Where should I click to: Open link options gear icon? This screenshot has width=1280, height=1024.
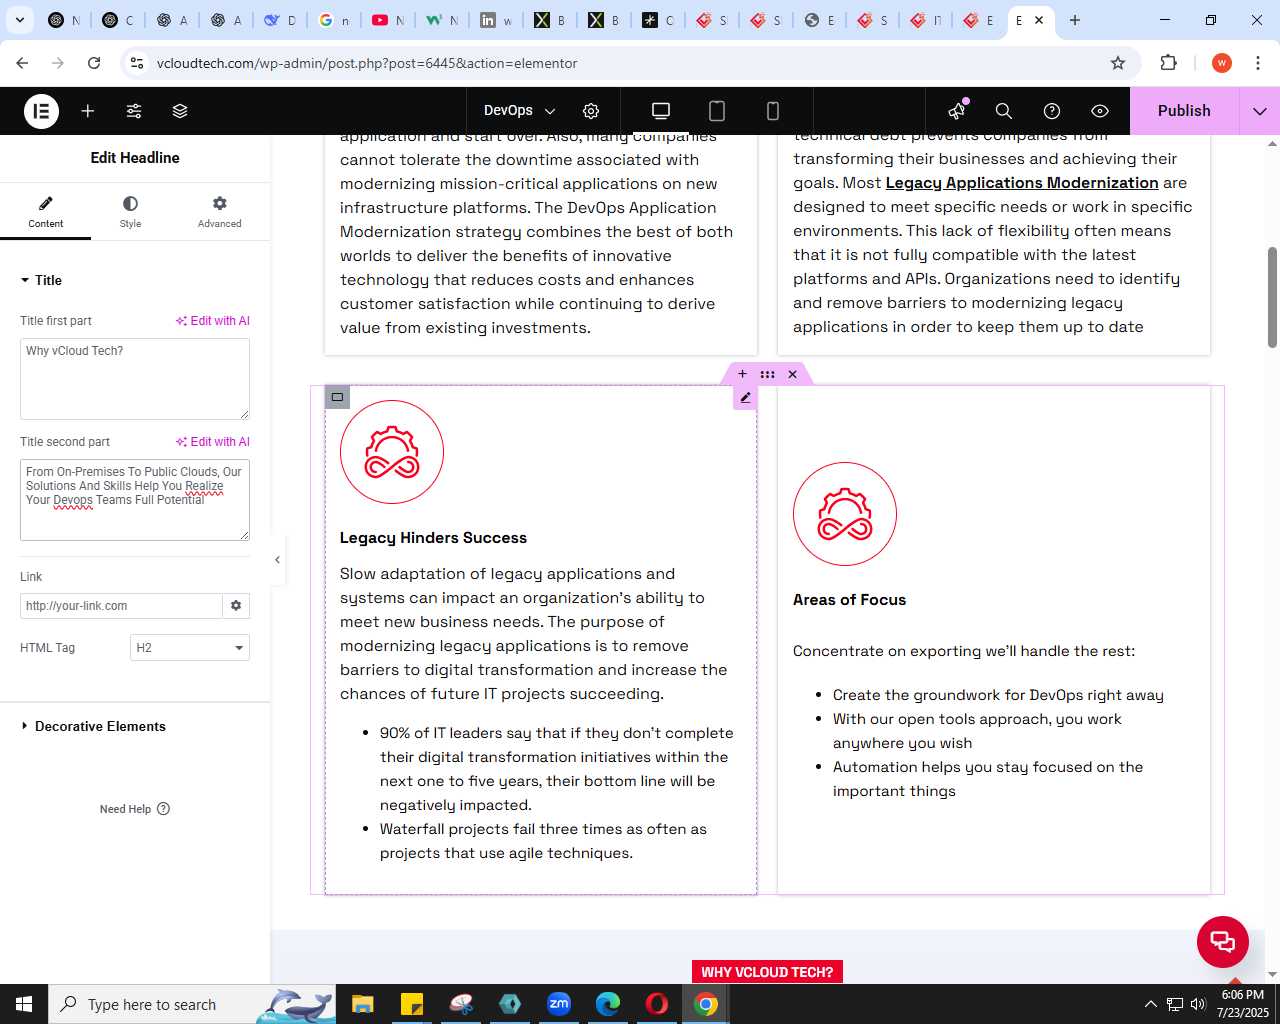[236, 606]
